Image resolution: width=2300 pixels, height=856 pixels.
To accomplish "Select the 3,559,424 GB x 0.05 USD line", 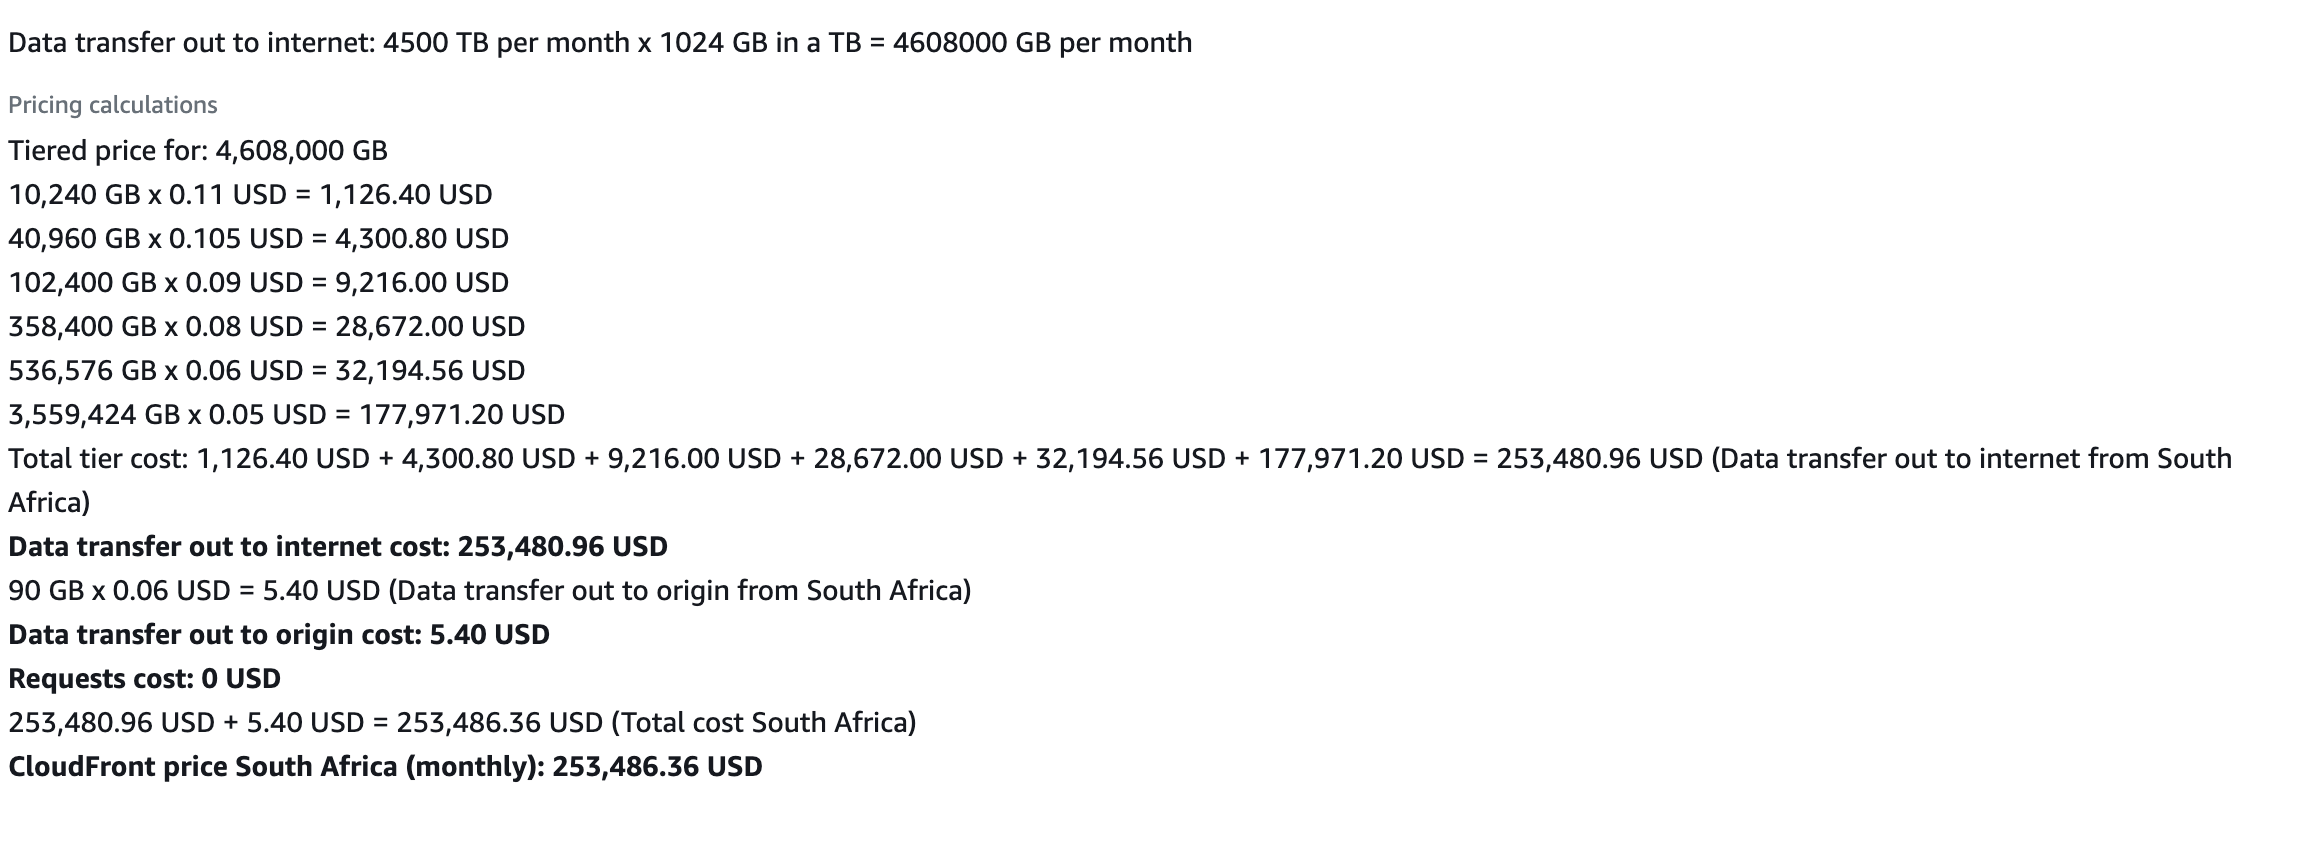I will (x=286, y=415).
